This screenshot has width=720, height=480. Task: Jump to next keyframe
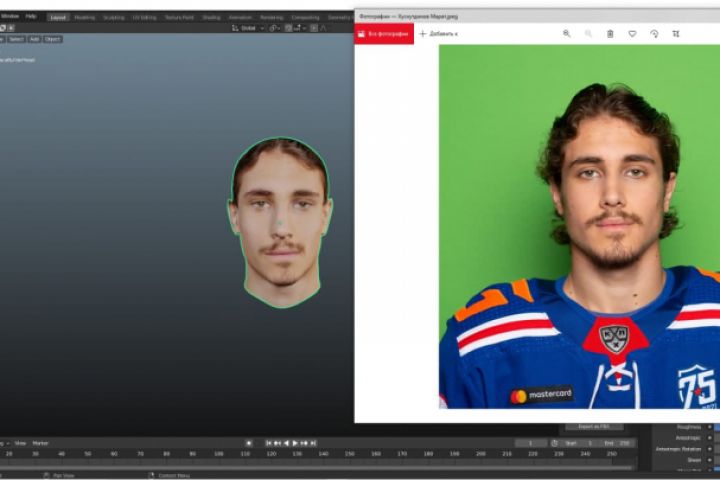tap(304, 443)
